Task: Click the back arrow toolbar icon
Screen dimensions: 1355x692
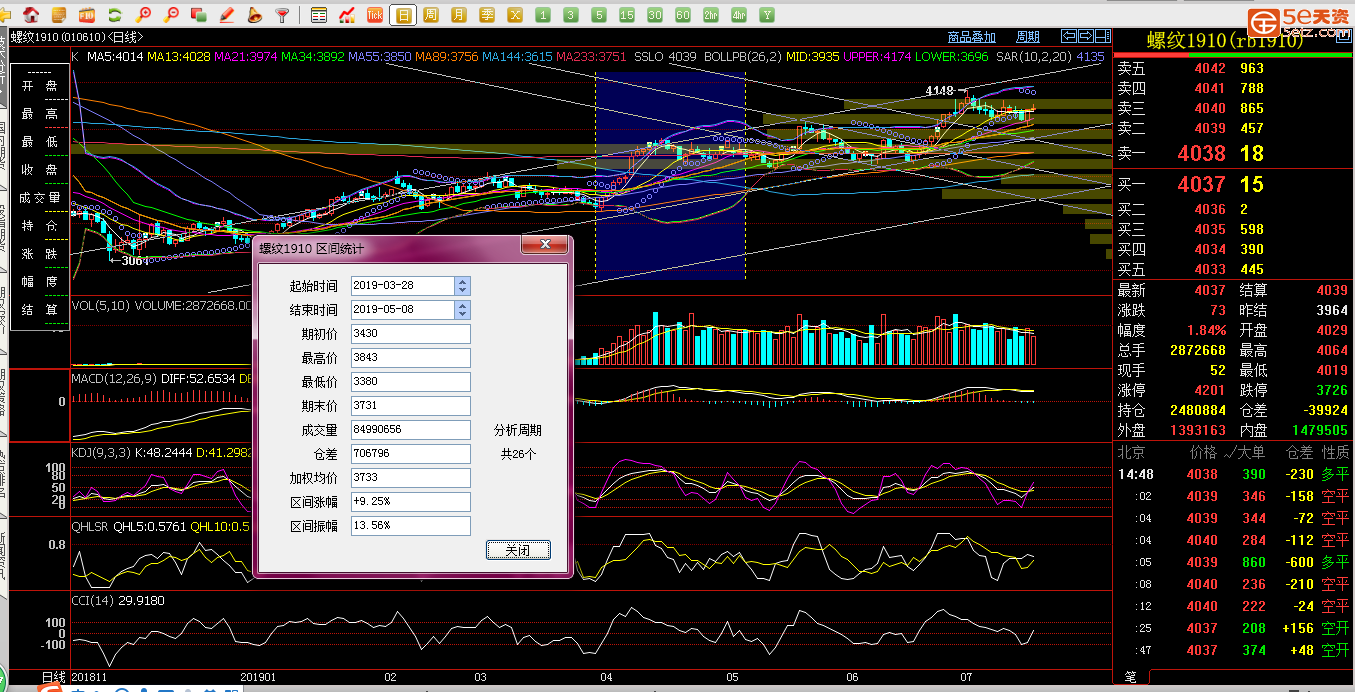Action: tap(6, 15)
